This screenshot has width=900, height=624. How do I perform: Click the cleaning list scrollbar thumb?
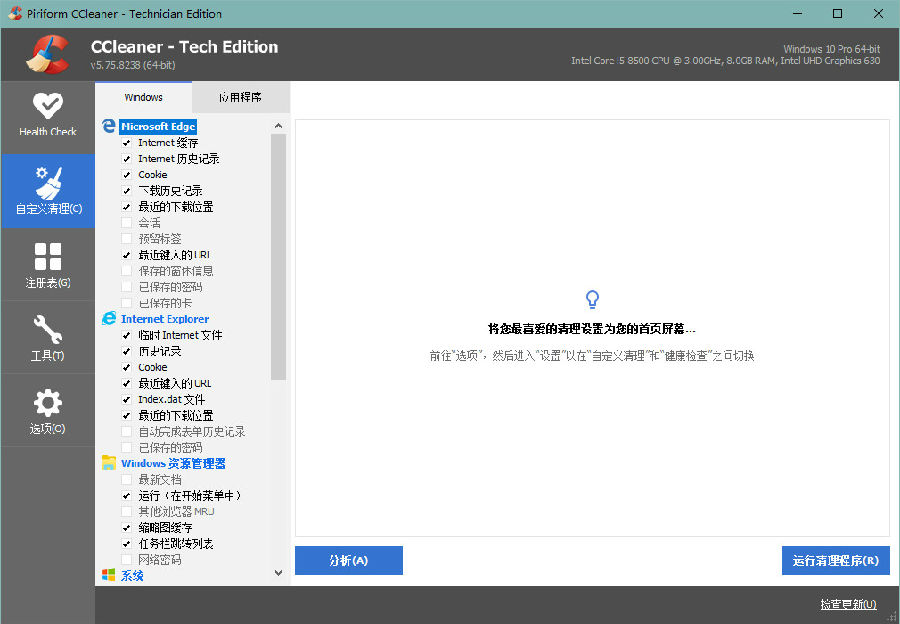(278, 257)
